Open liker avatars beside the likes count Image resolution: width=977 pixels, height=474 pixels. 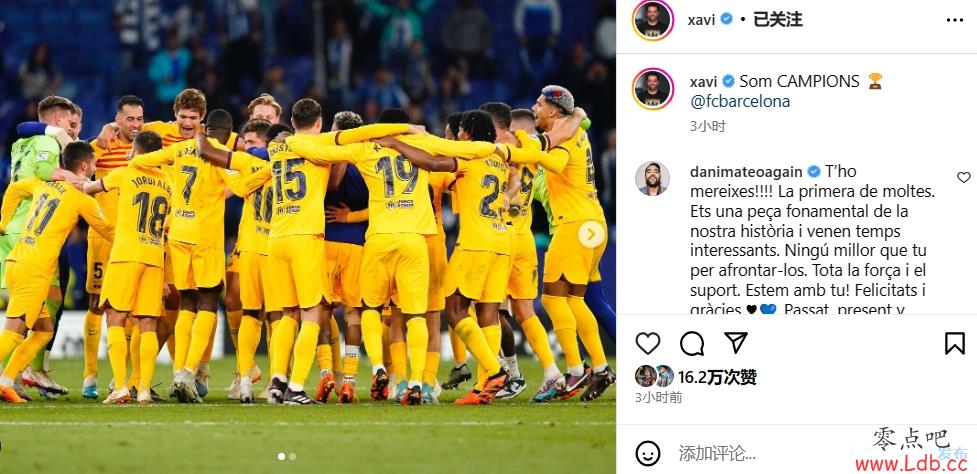pyautogui.click(x=654, y=376)
